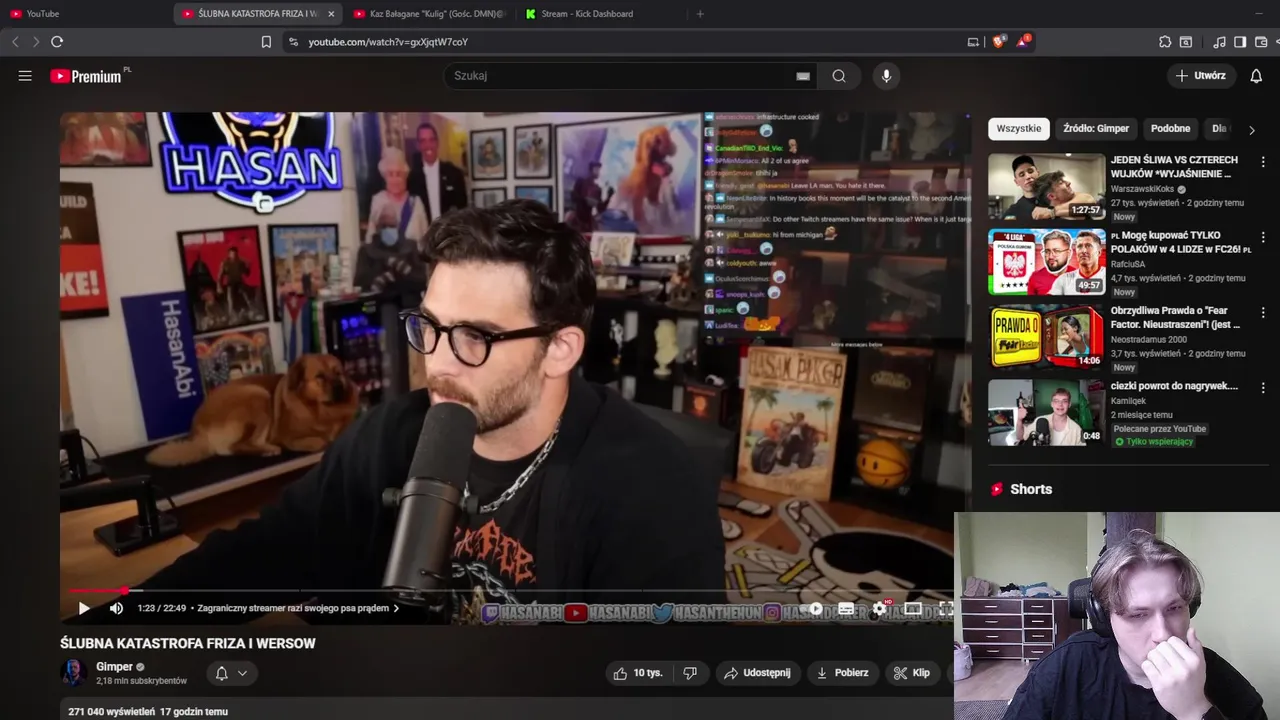The width and height of the screenshot is (1280, 720).
Task: Close the 'ŚLUBNA KATASTROFA FRIZA' tab
Action: [331, 14]
